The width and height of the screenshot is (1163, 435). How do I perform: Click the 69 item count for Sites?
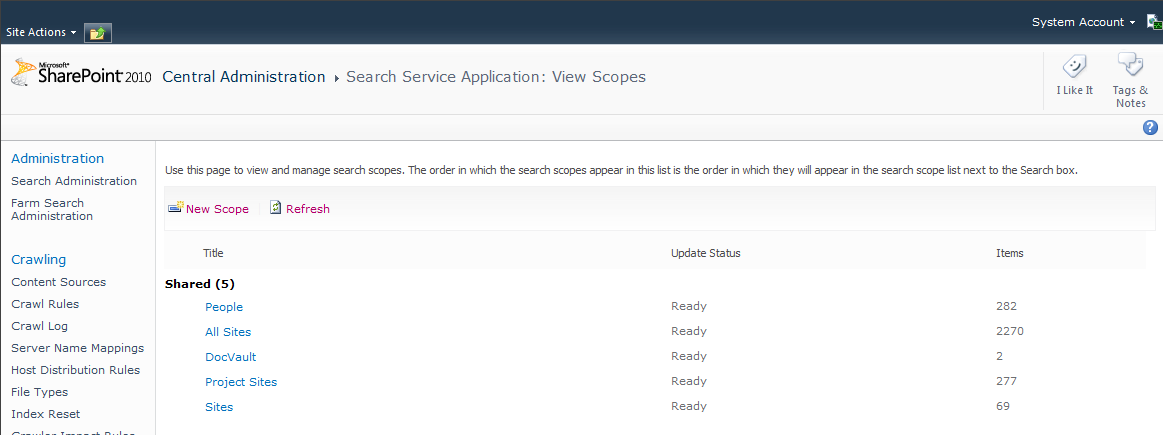pyautogui.click(x=1003, y=407)
